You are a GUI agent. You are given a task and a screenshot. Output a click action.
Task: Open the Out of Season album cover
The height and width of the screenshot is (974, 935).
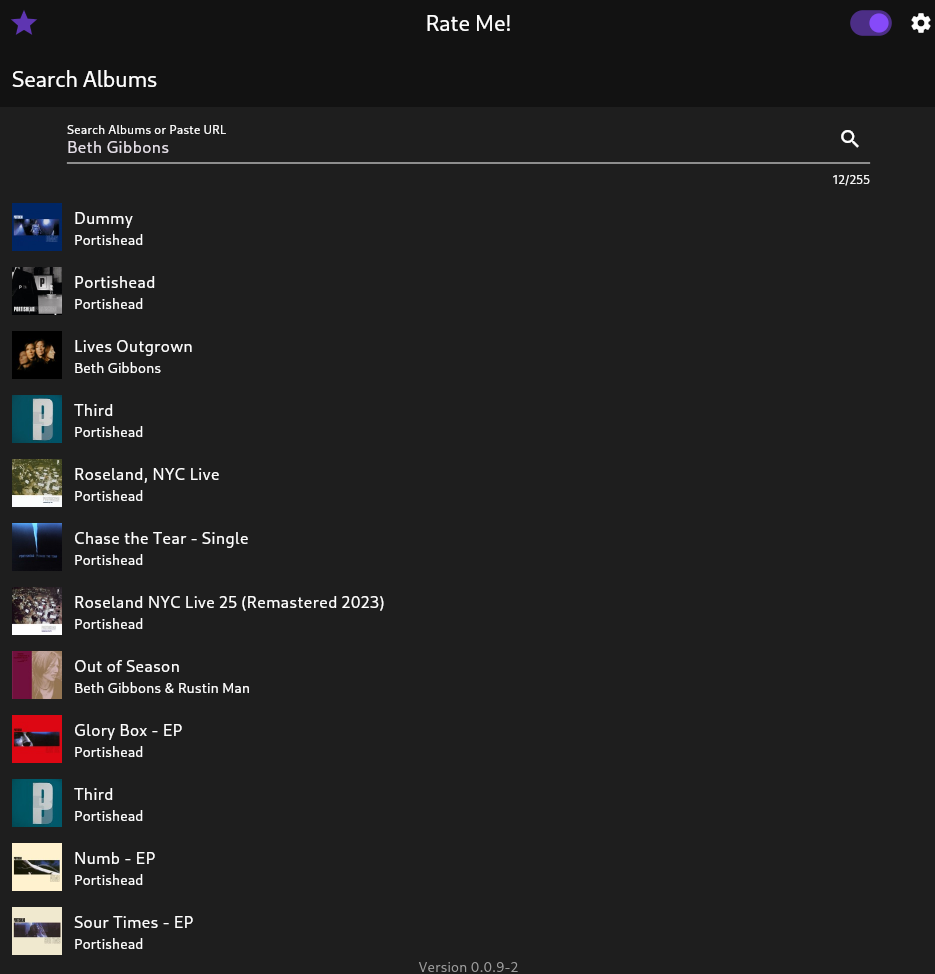(x=37, y=675)
